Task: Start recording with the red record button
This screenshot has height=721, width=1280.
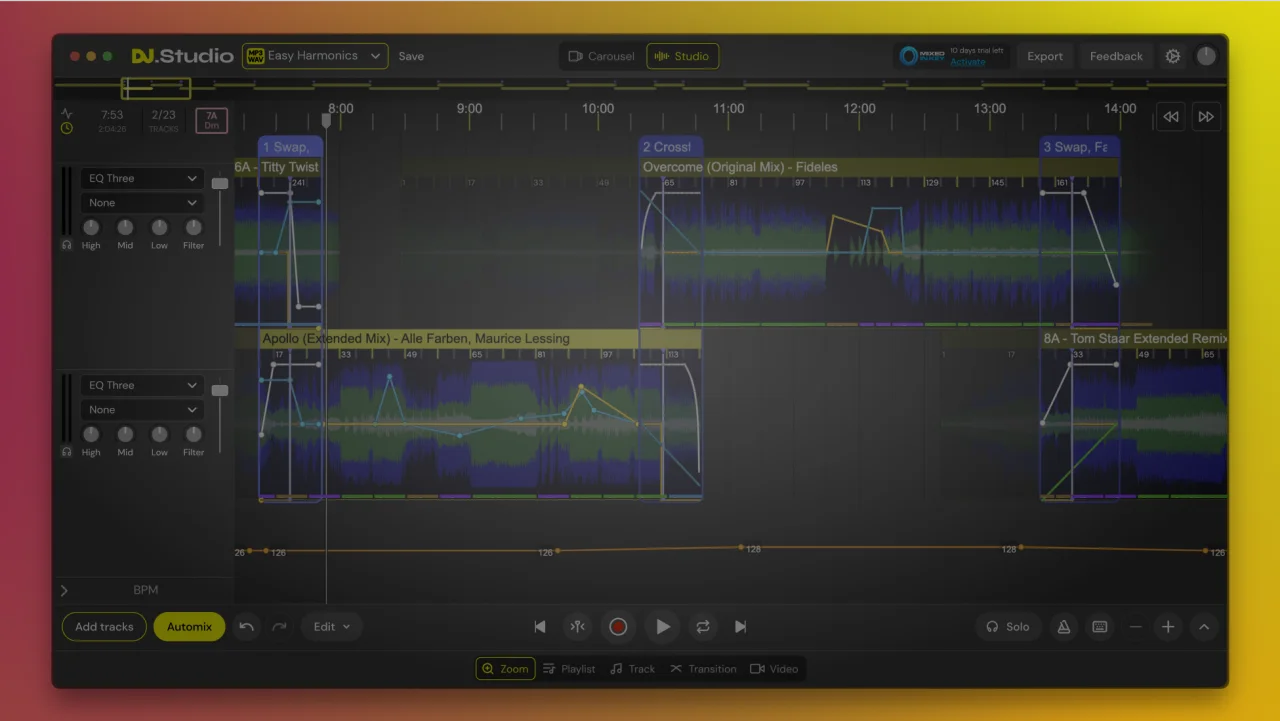Action: point(618,627)
